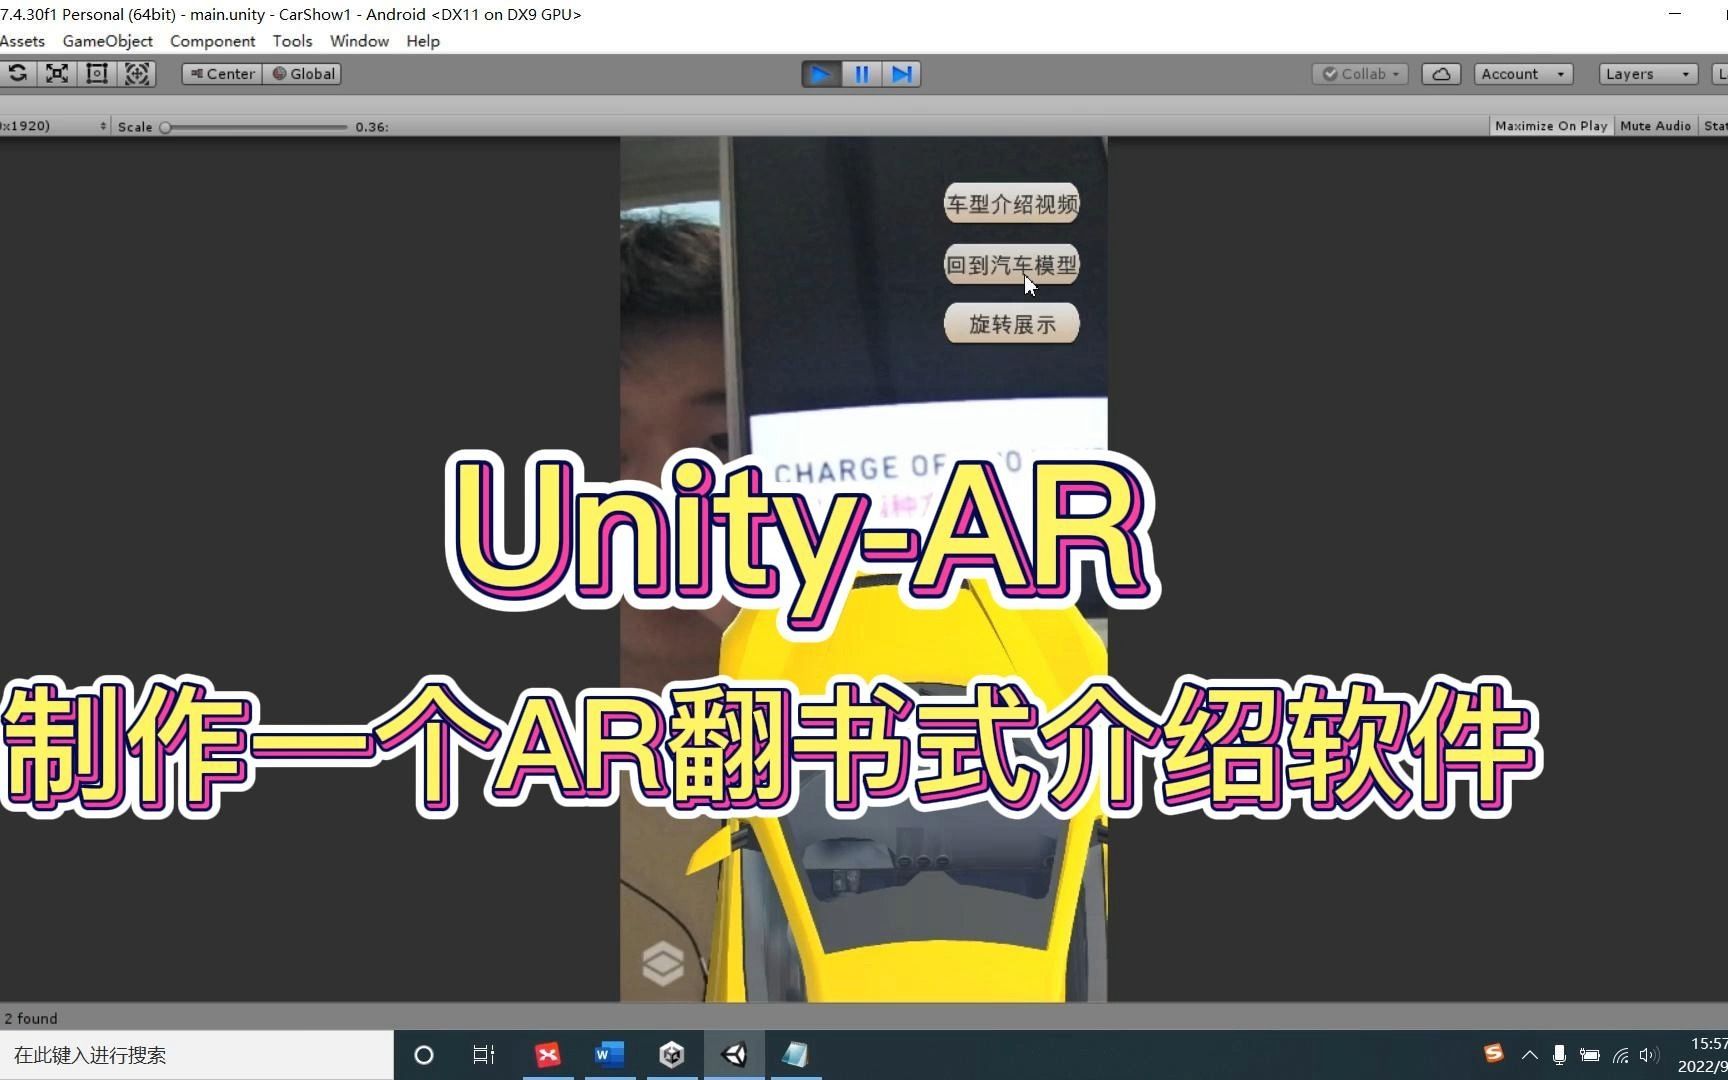This screenshot has width=1728, height=1080.
Task: Open the red XMind app on the taskbar
Action: [x=548, y=1055]
